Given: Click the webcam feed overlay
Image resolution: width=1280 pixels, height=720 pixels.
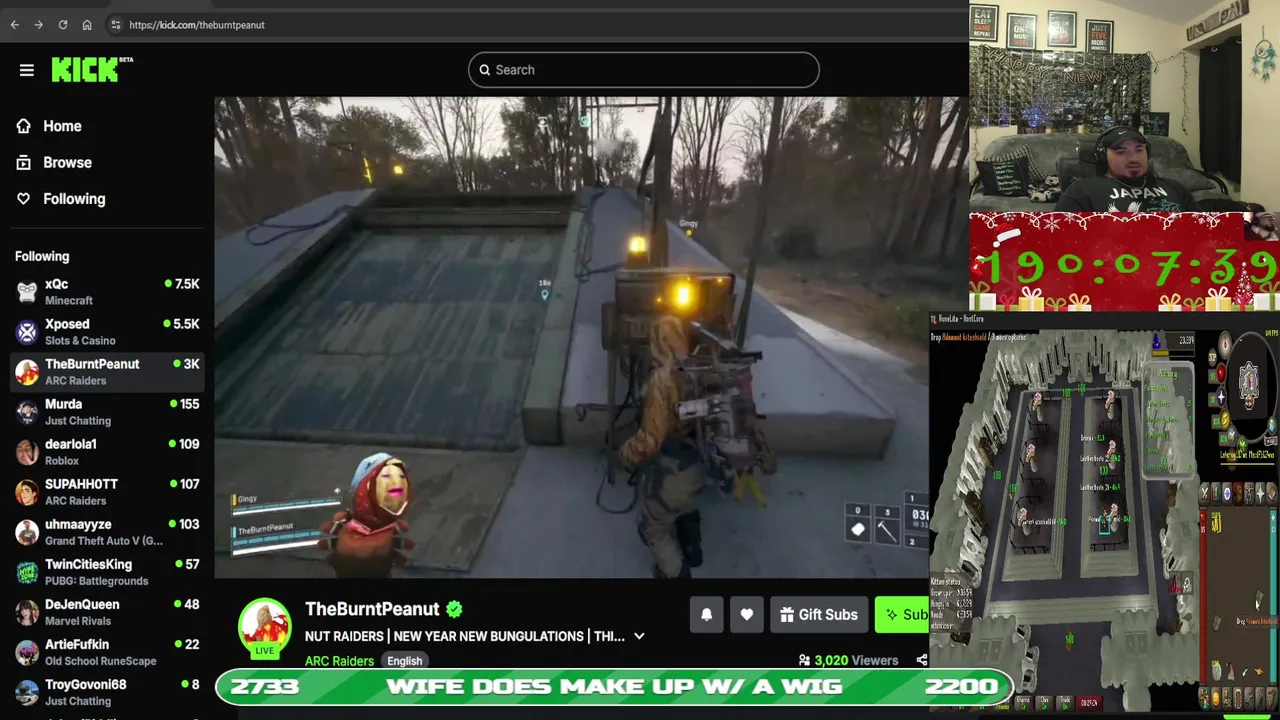Looking at the screenshot, I should 1124,106.
